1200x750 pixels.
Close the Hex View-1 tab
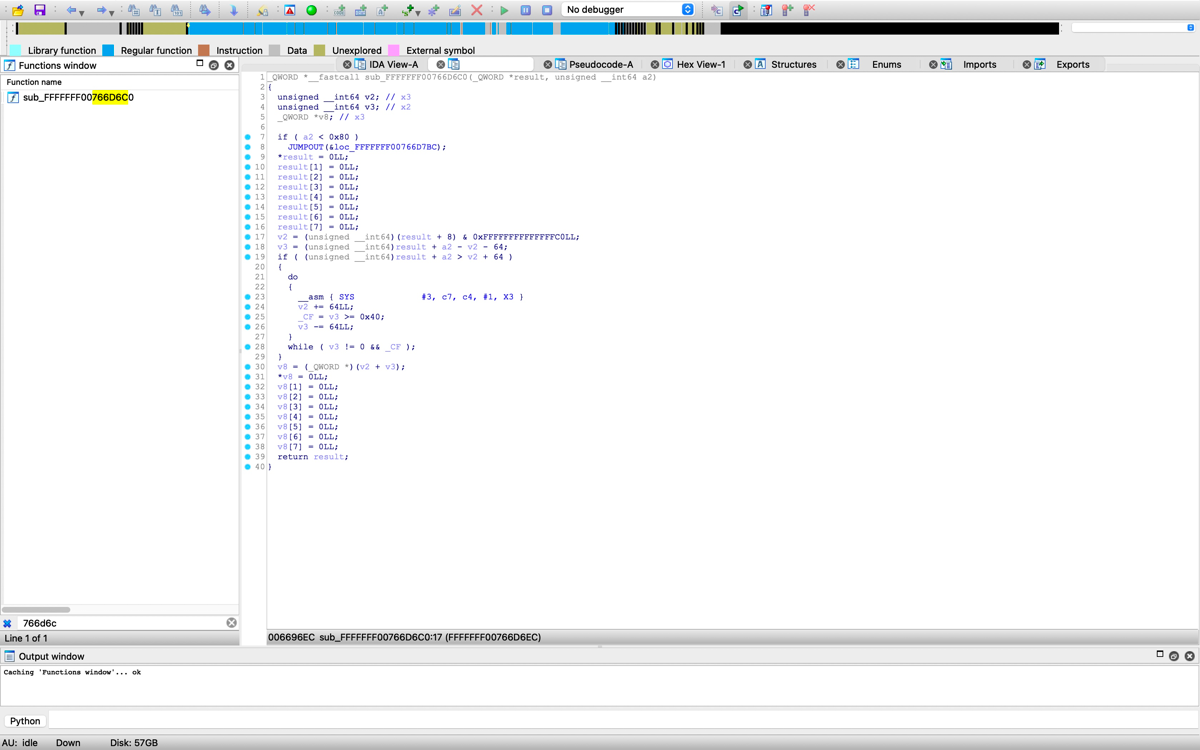pos(655,64)
